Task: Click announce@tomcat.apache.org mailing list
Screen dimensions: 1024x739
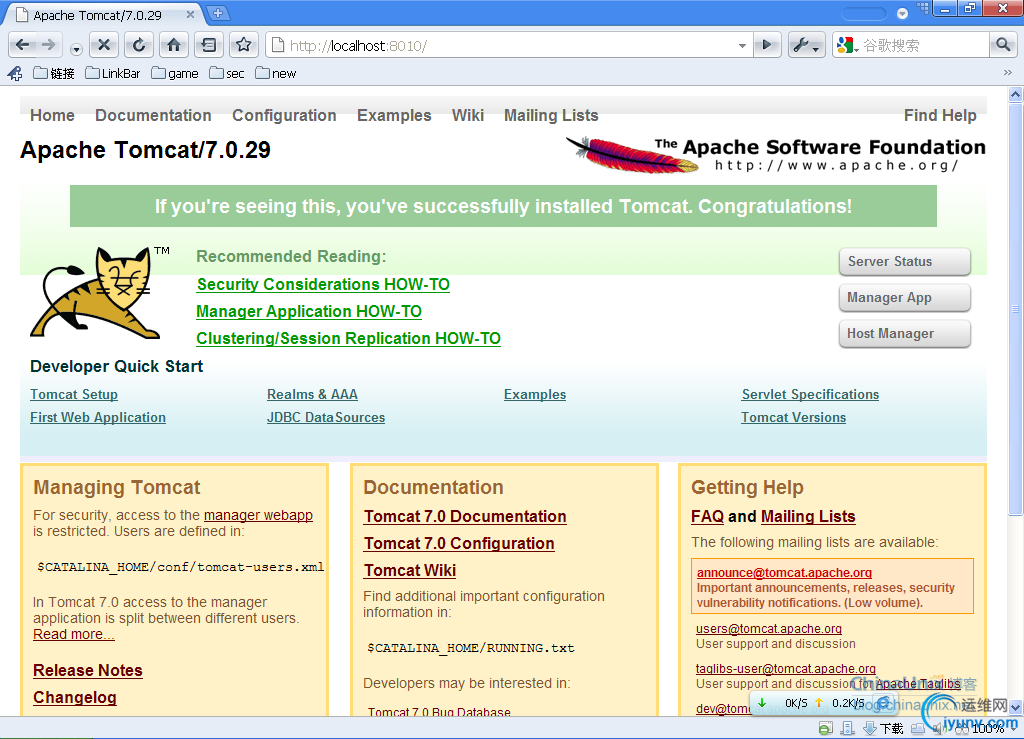Action: point(784,573)
